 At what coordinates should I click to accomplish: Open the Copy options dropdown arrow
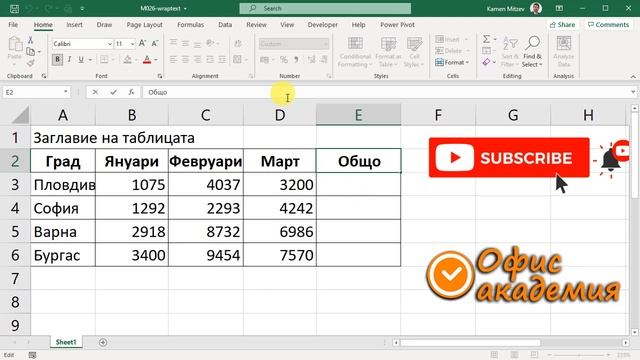click(x=39, y=52)
